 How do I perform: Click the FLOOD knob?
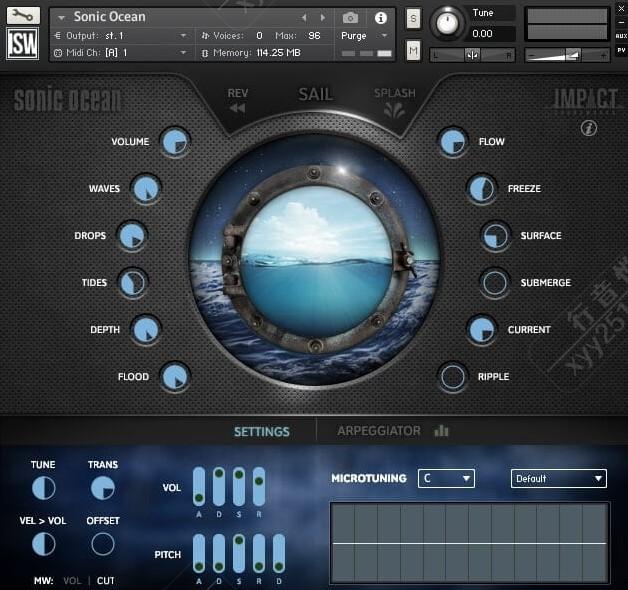(x=175, y=377)
